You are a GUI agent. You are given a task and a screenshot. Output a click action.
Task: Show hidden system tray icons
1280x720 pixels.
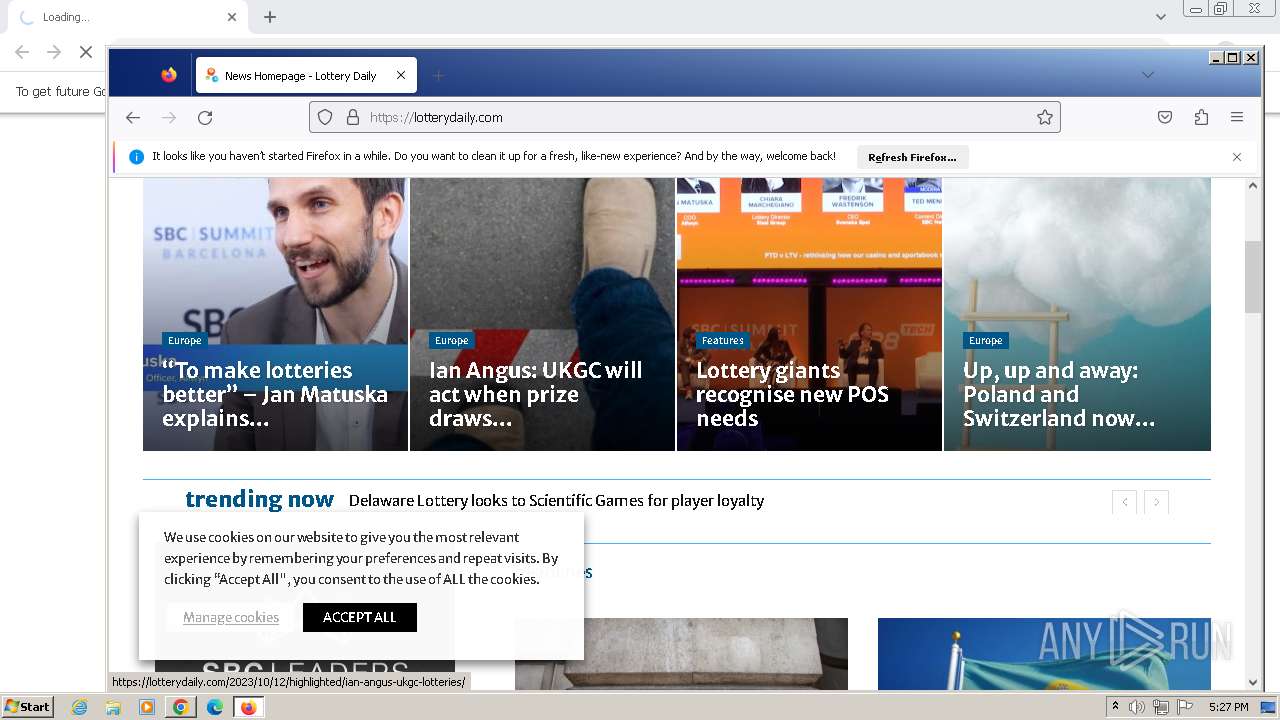[x=1115, y=707]
